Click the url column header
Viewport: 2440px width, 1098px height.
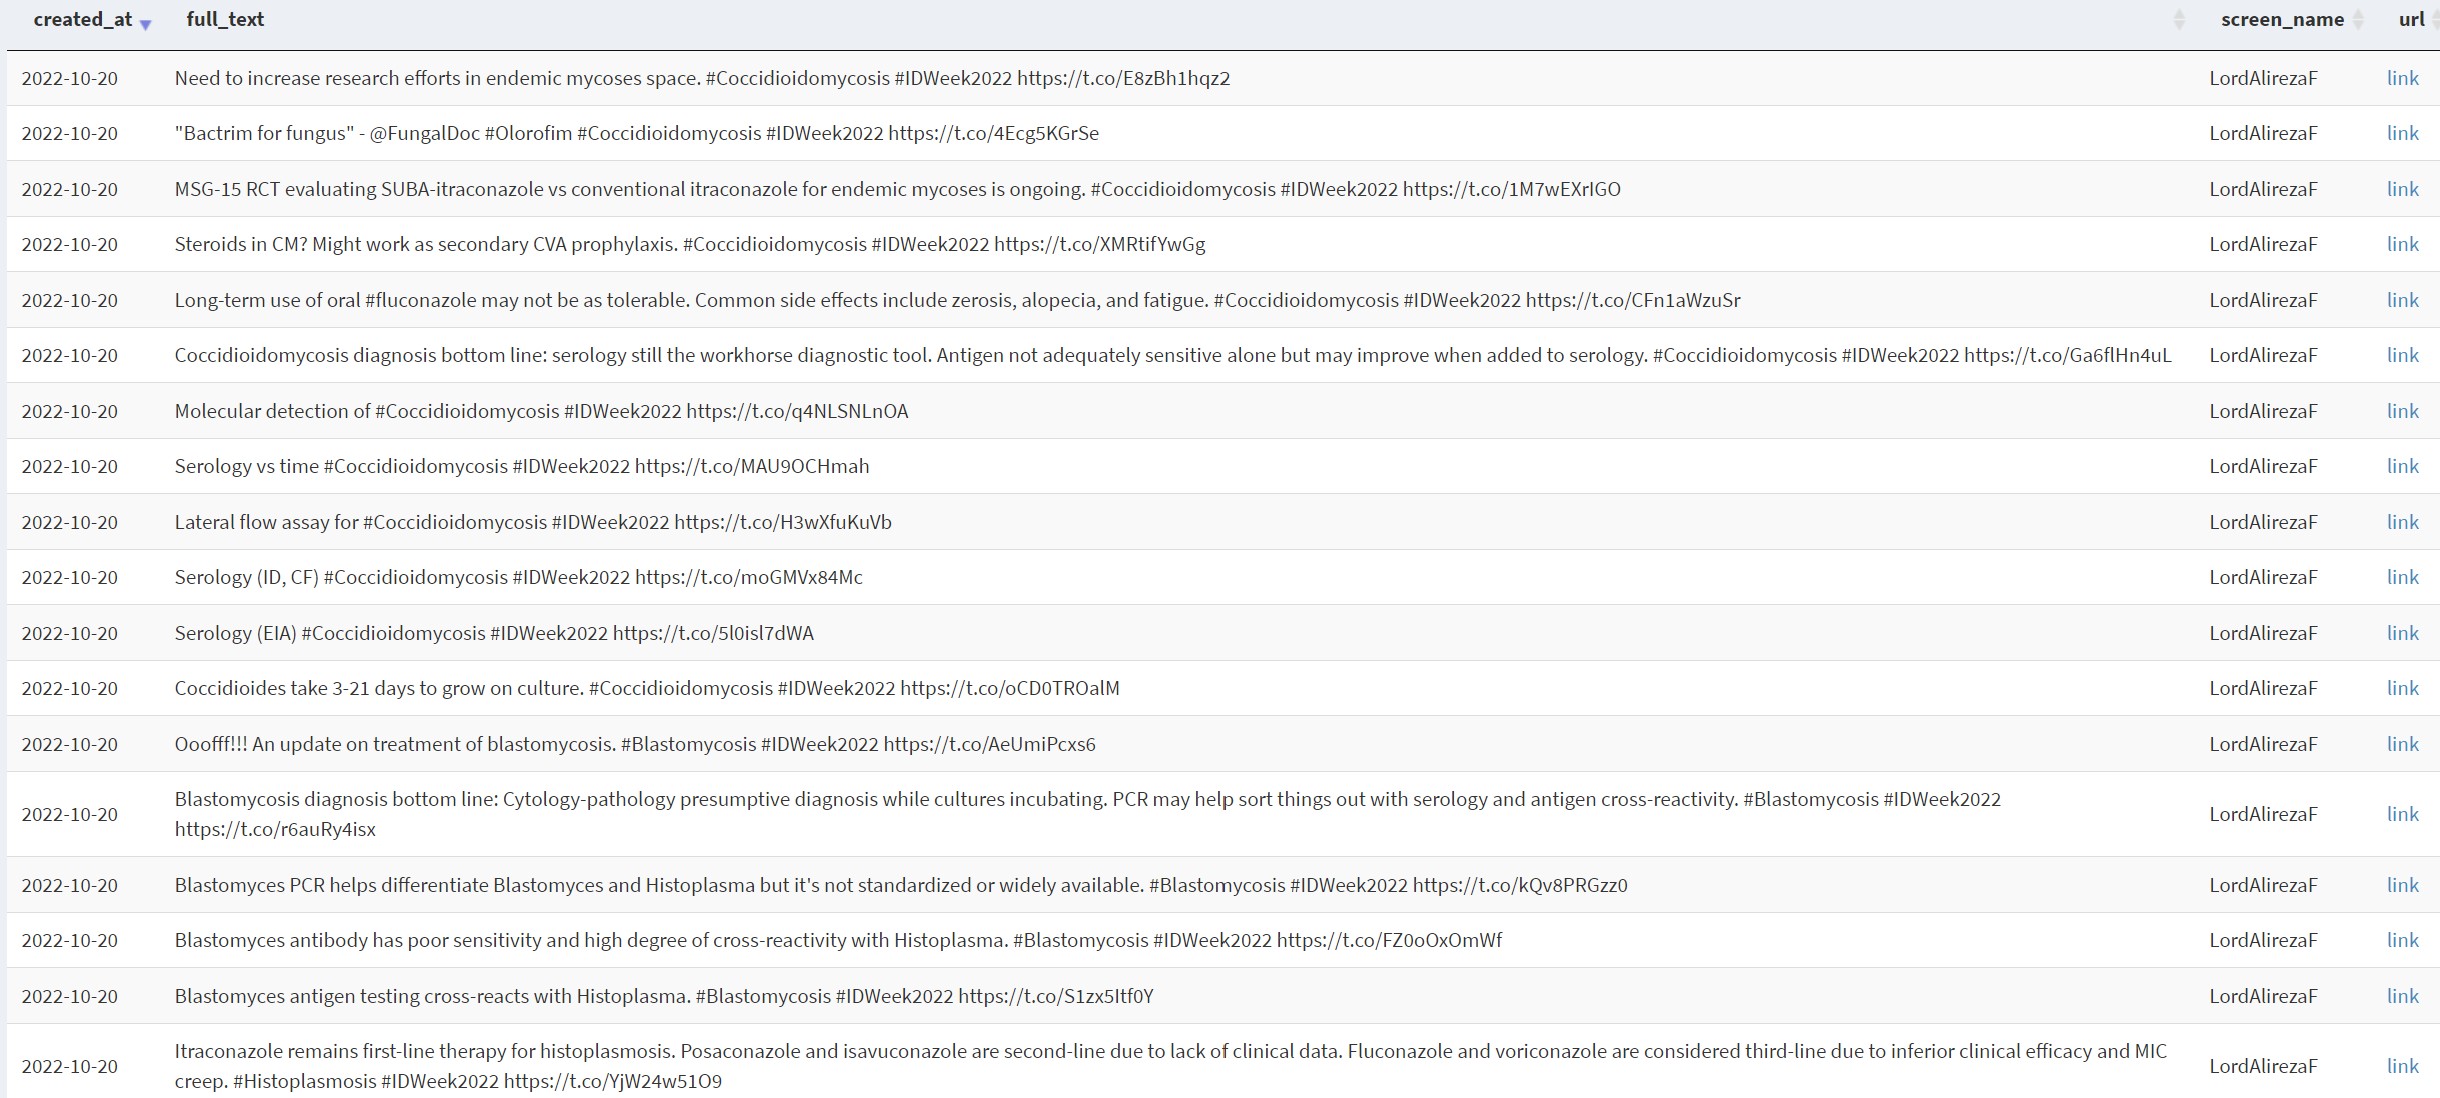coord(2411,19)
